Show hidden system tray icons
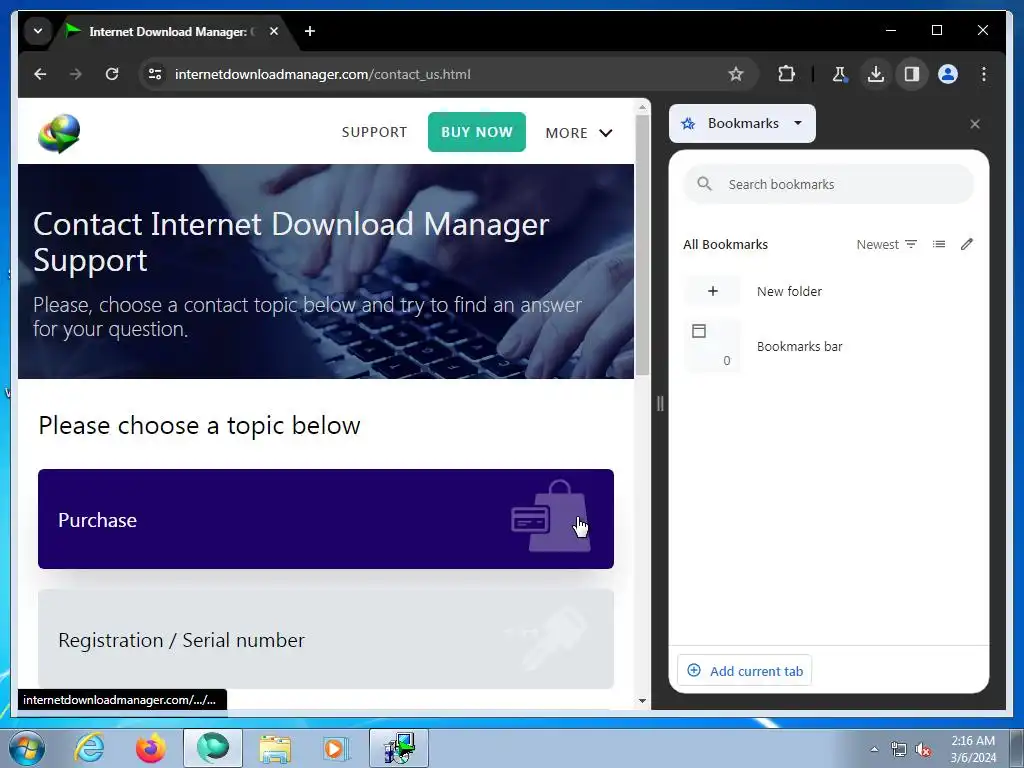Viewport: 1024px width, 768px height. tap(874, 749)
